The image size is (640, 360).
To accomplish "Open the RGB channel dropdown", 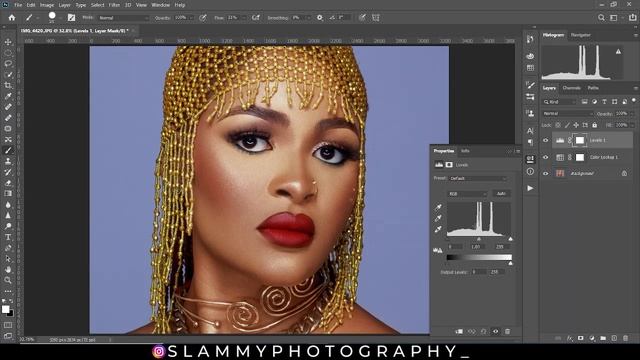I will click(467, 194).
